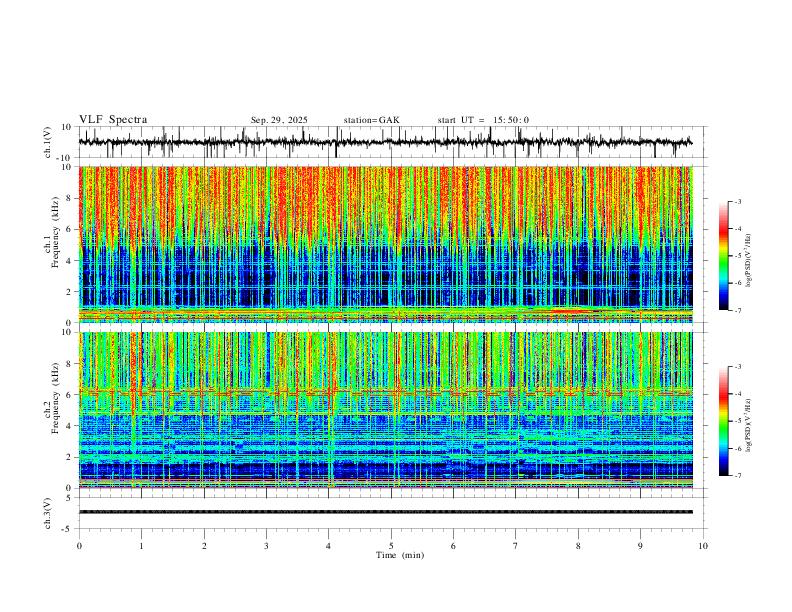
Task: Click the lower colorbar log(PSD) unit label
Action: pos(748,425)
